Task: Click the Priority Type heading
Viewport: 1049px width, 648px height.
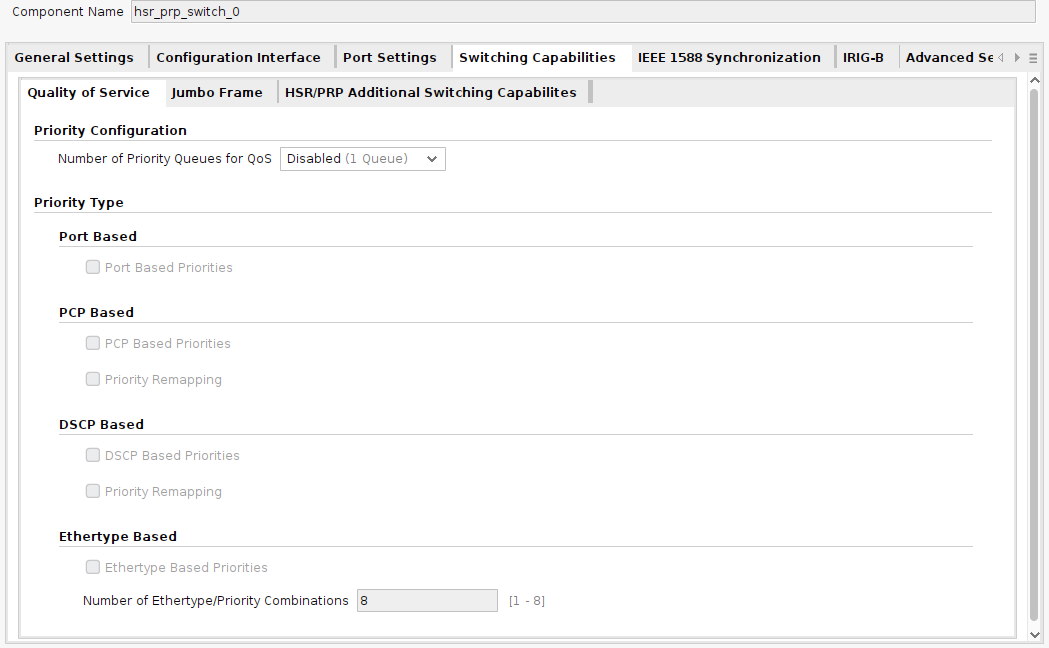Action: point(79,203)
